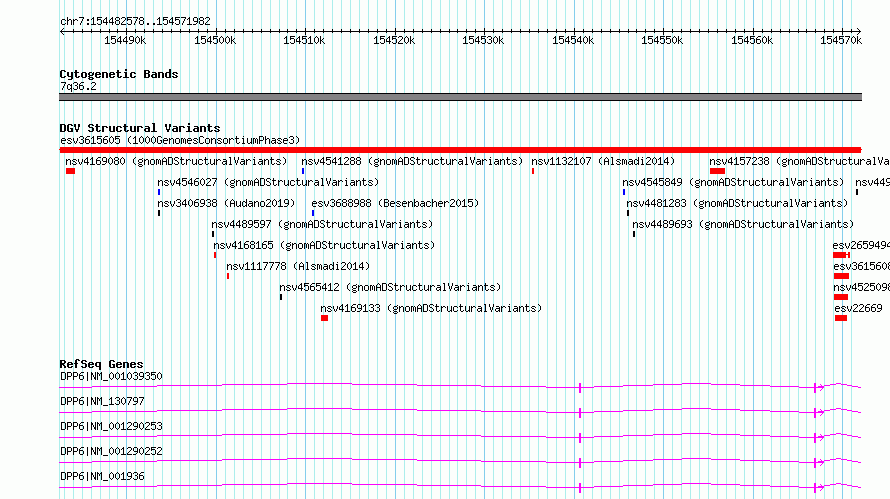The height and width of the screenshot is (499, 890).
Task: Select the nsv4545849 blue variant marker
Action: [624, 192]
